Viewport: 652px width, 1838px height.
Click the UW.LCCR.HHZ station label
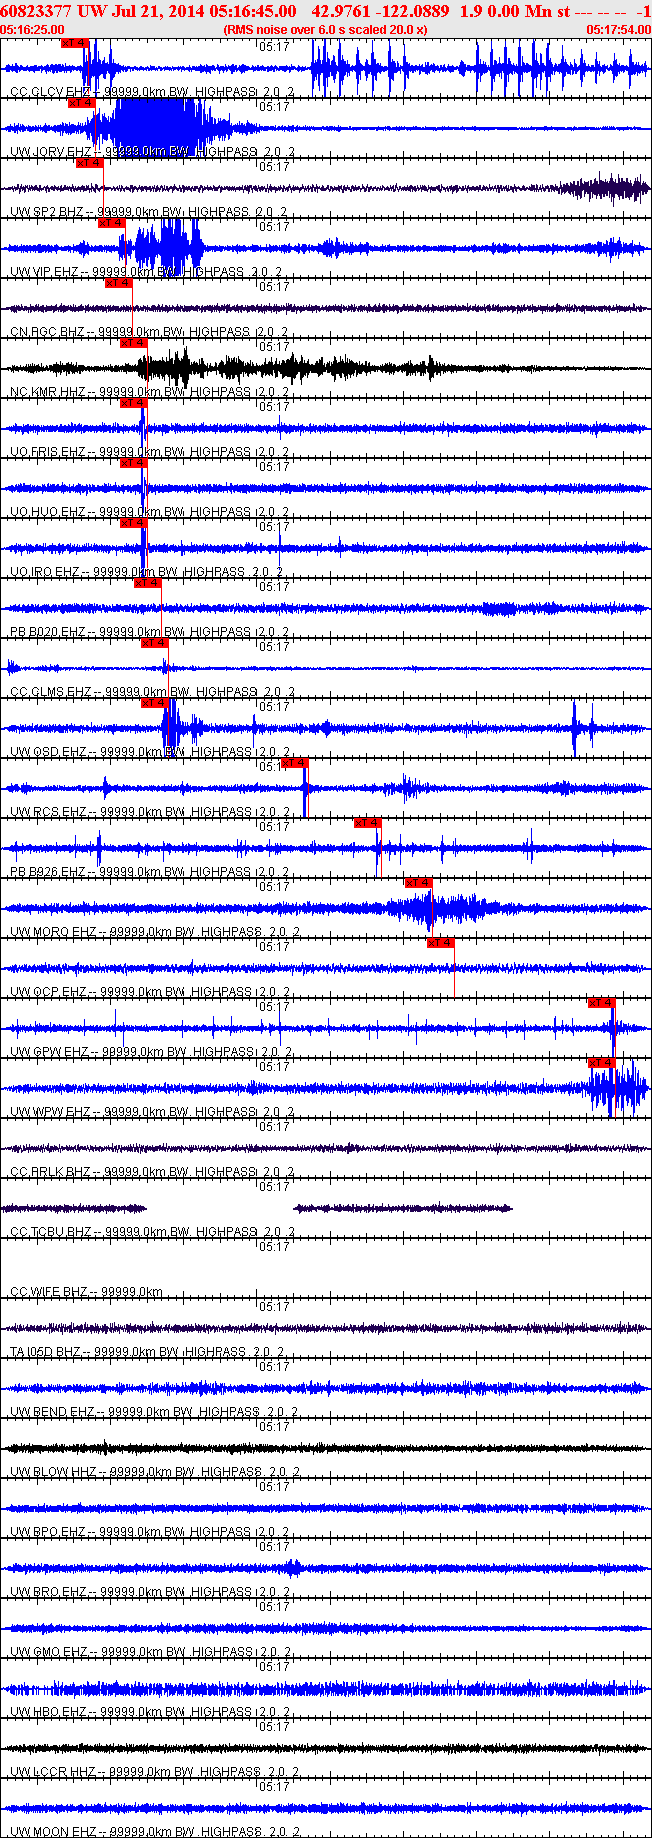tap(53, 1772)
